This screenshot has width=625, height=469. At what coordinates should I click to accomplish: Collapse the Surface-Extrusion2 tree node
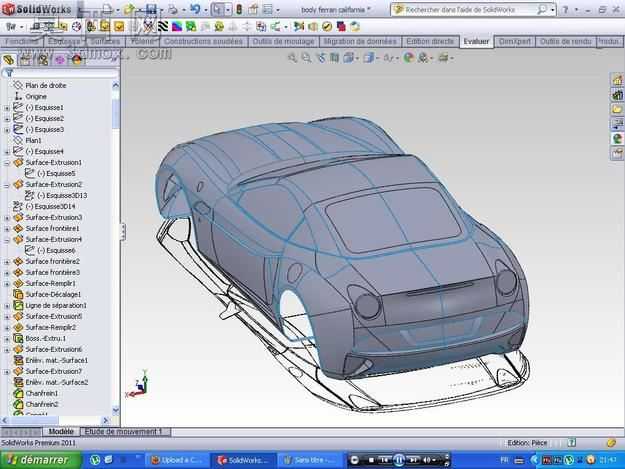[7, 185]
